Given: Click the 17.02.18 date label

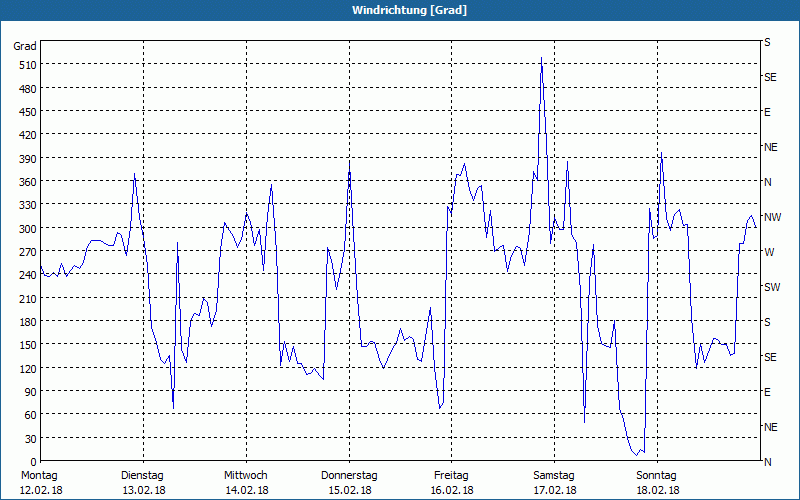Looking at the screenshot, I should pos(555,490).
